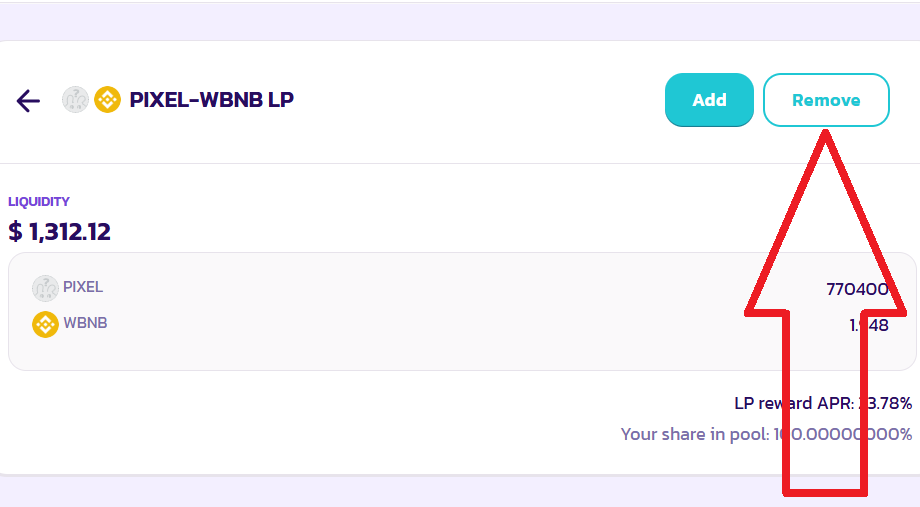Click the $ 1,312.12 liquidity value

tap(59, 232)
